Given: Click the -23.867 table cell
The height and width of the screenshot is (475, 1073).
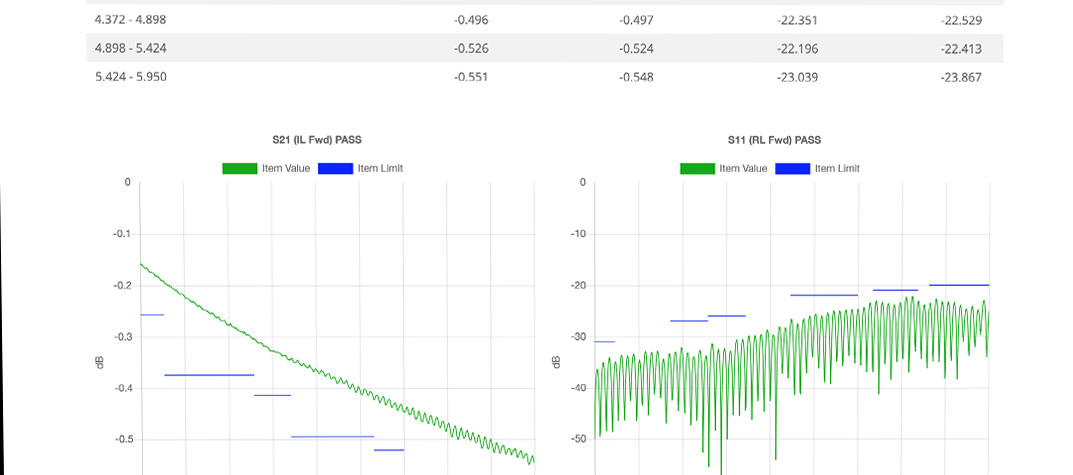Looking at the screenshot, I should [x=961, y=76].
